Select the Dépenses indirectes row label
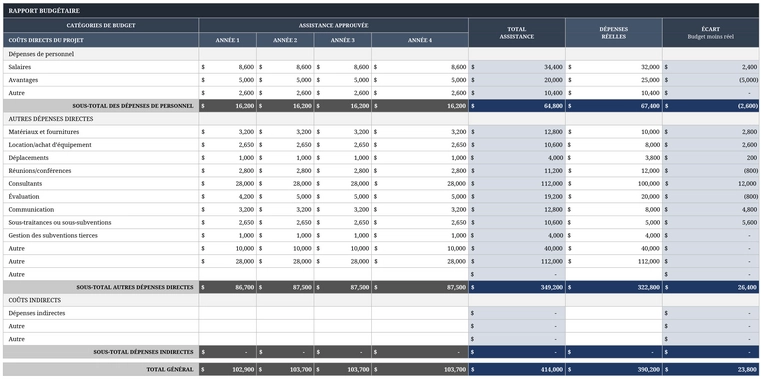This screenshot has width=761, height=379. coord(101,313)
